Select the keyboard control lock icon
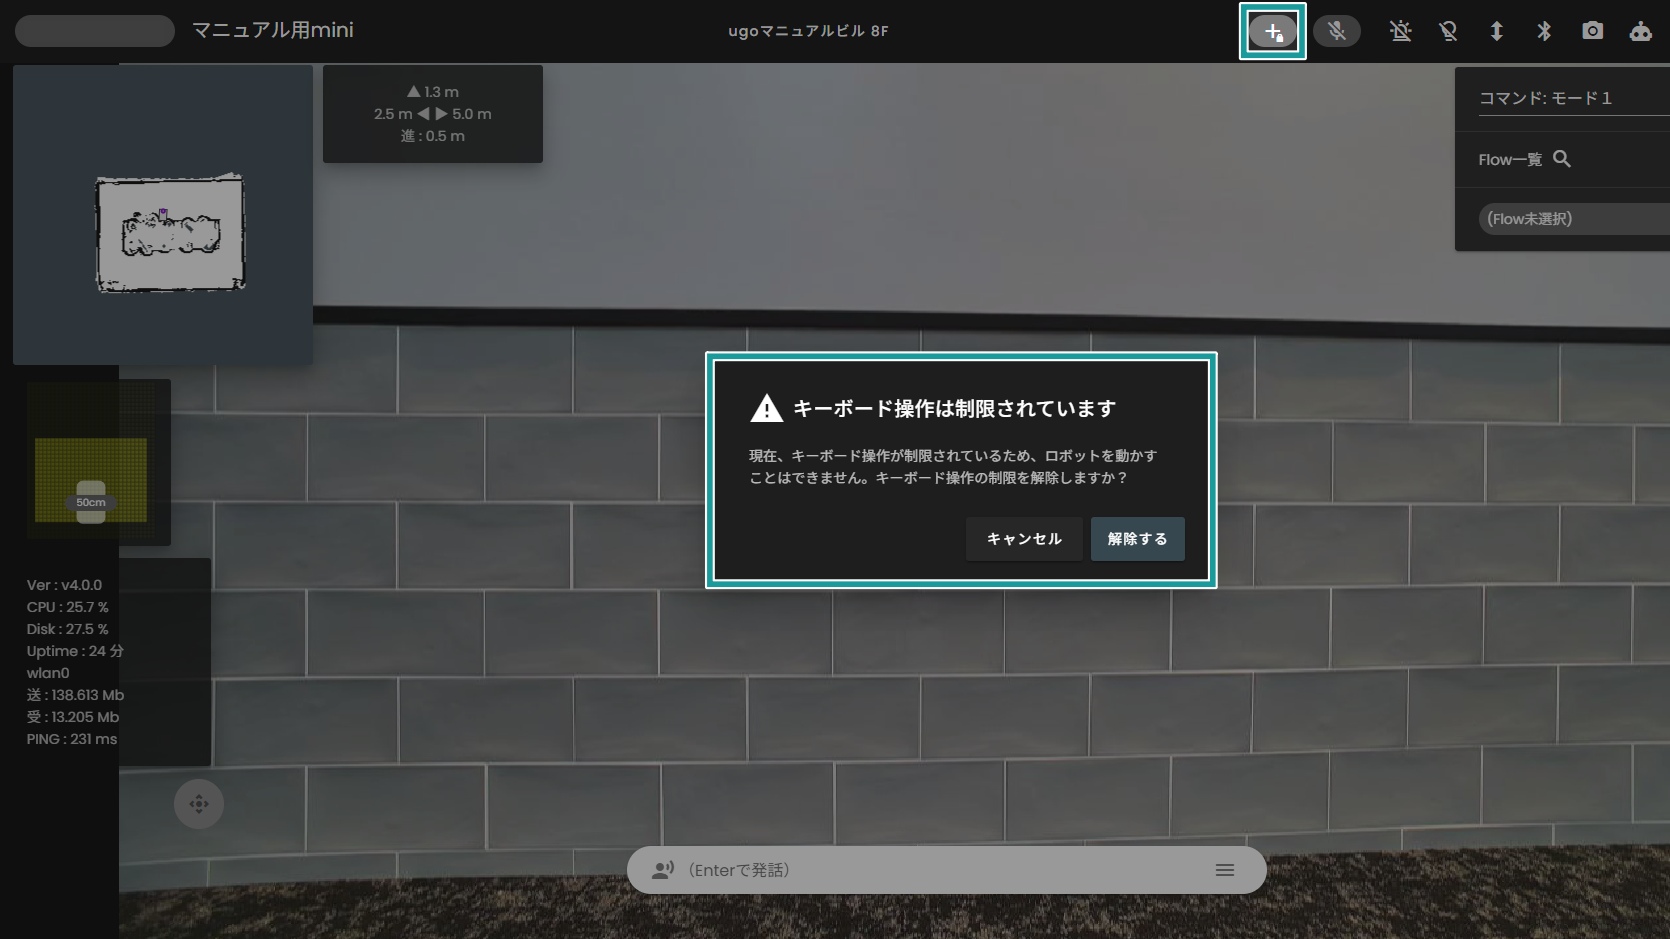 tap(1272, 31)
